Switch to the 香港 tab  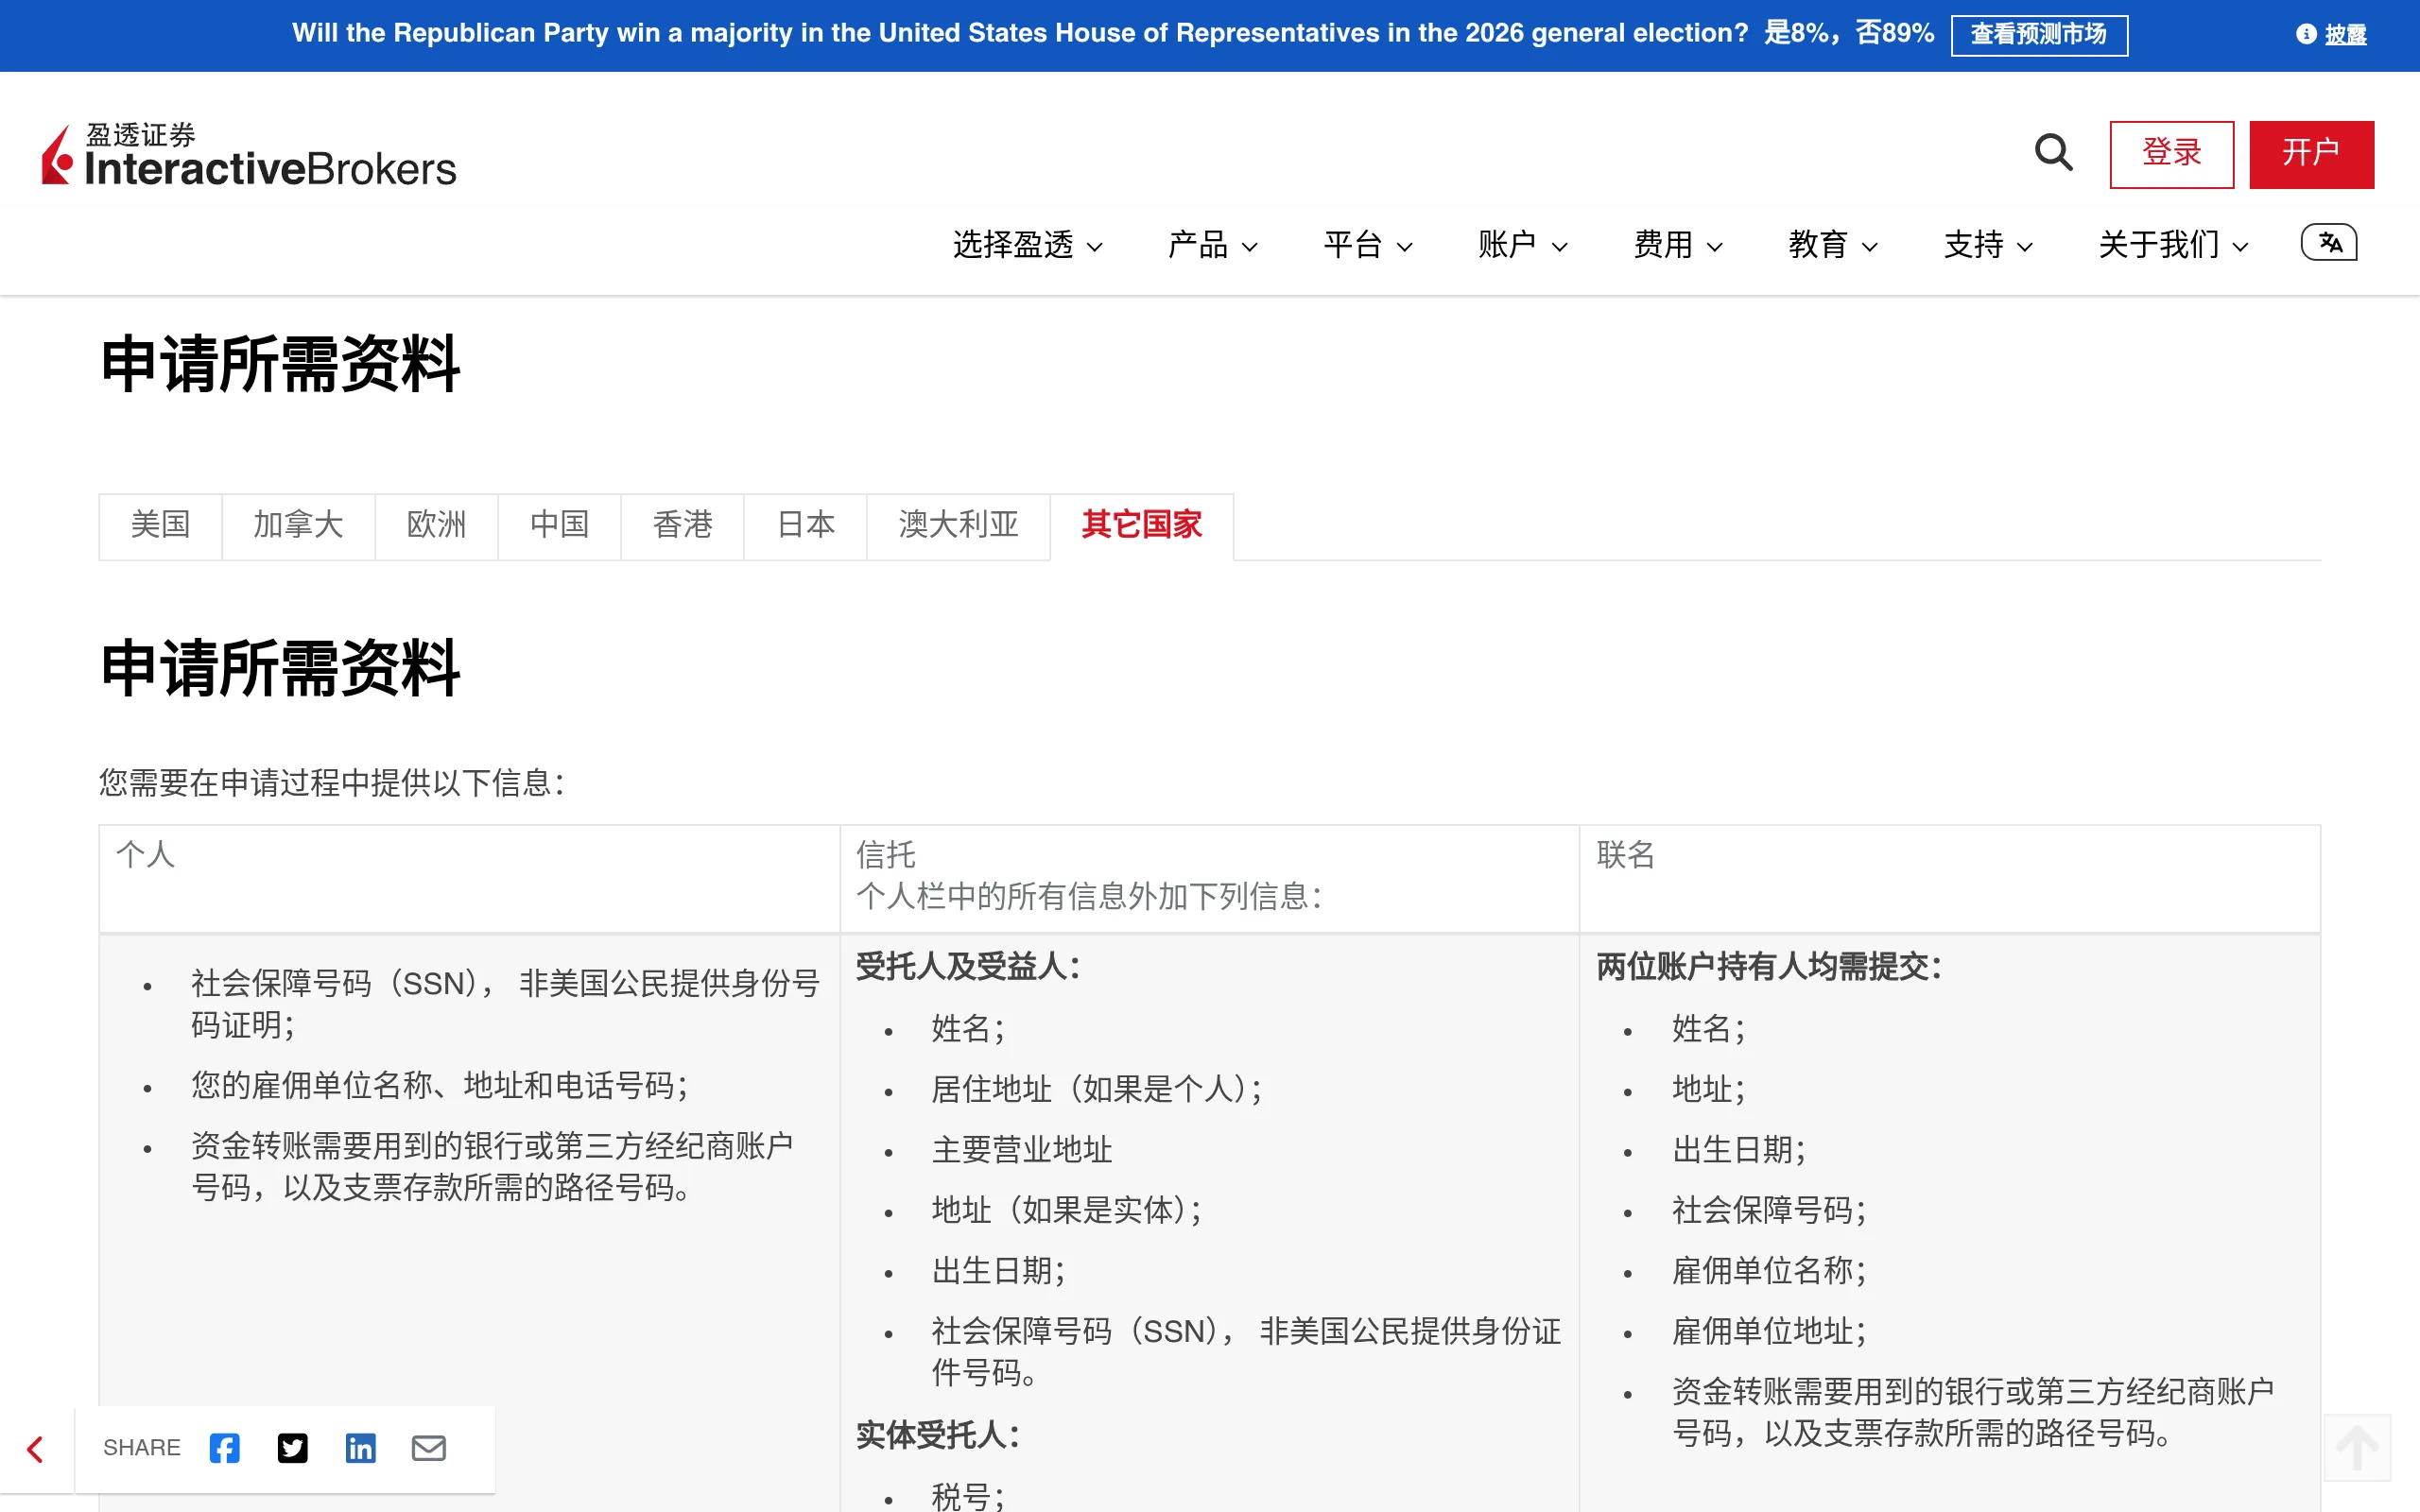682,526
